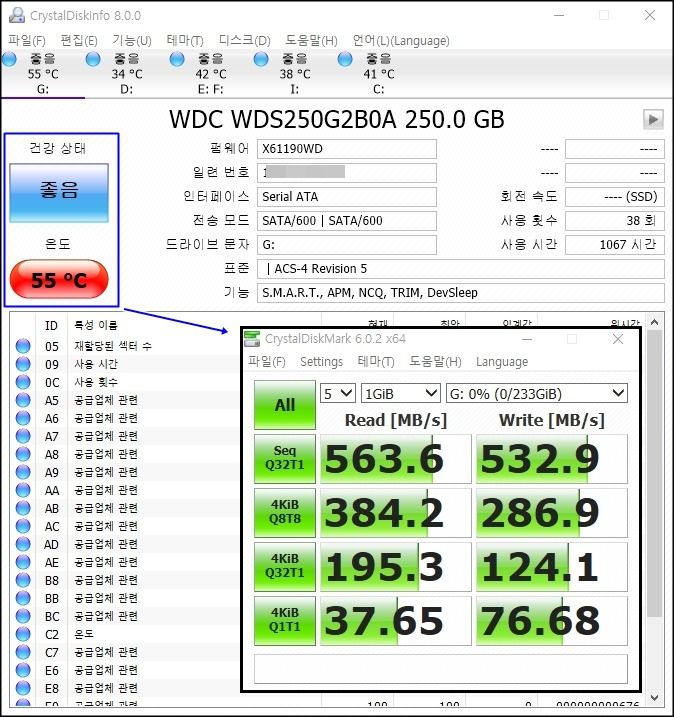Run the 4KiB Q1T1 benchmark
Viewport: 674px width, 717px height.
click(x=285, y=621)
